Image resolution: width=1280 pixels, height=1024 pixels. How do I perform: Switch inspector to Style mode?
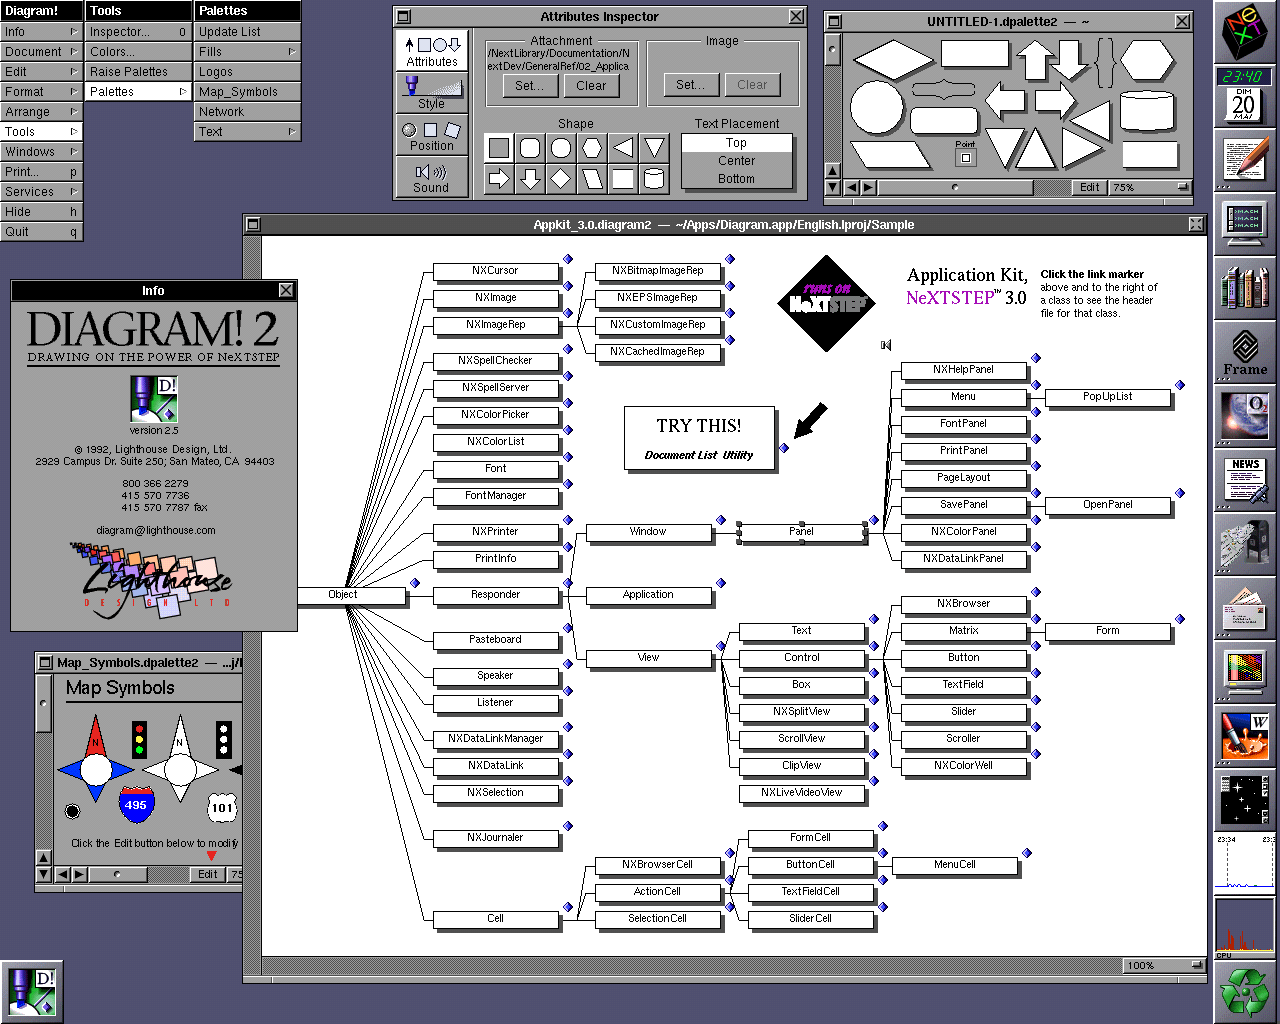pyautogui.click(x=431, y=93)
